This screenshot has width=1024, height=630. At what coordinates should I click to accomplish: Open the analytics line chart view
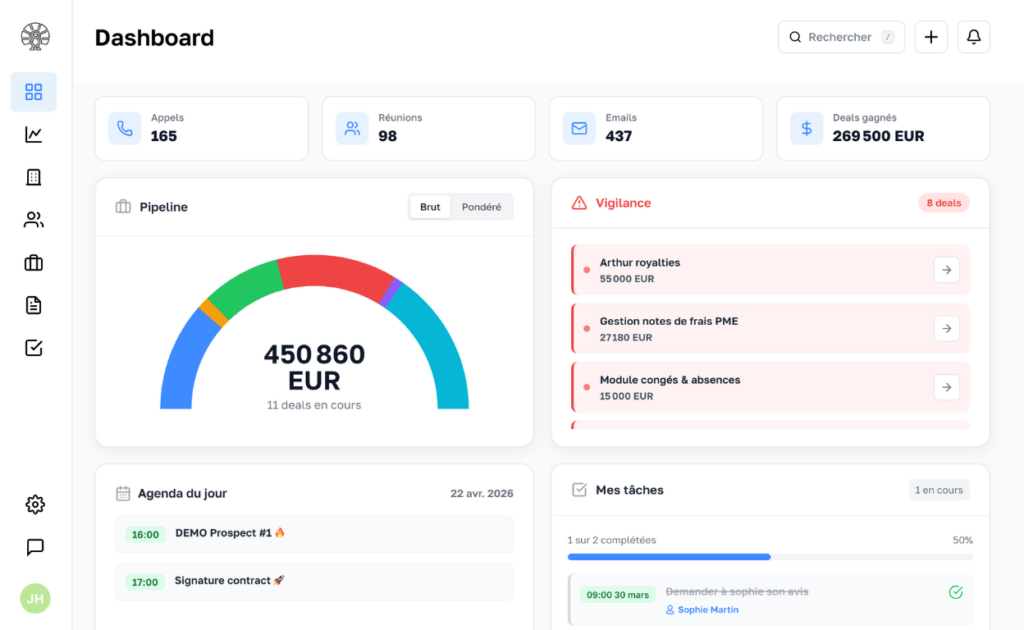(34, 134)
